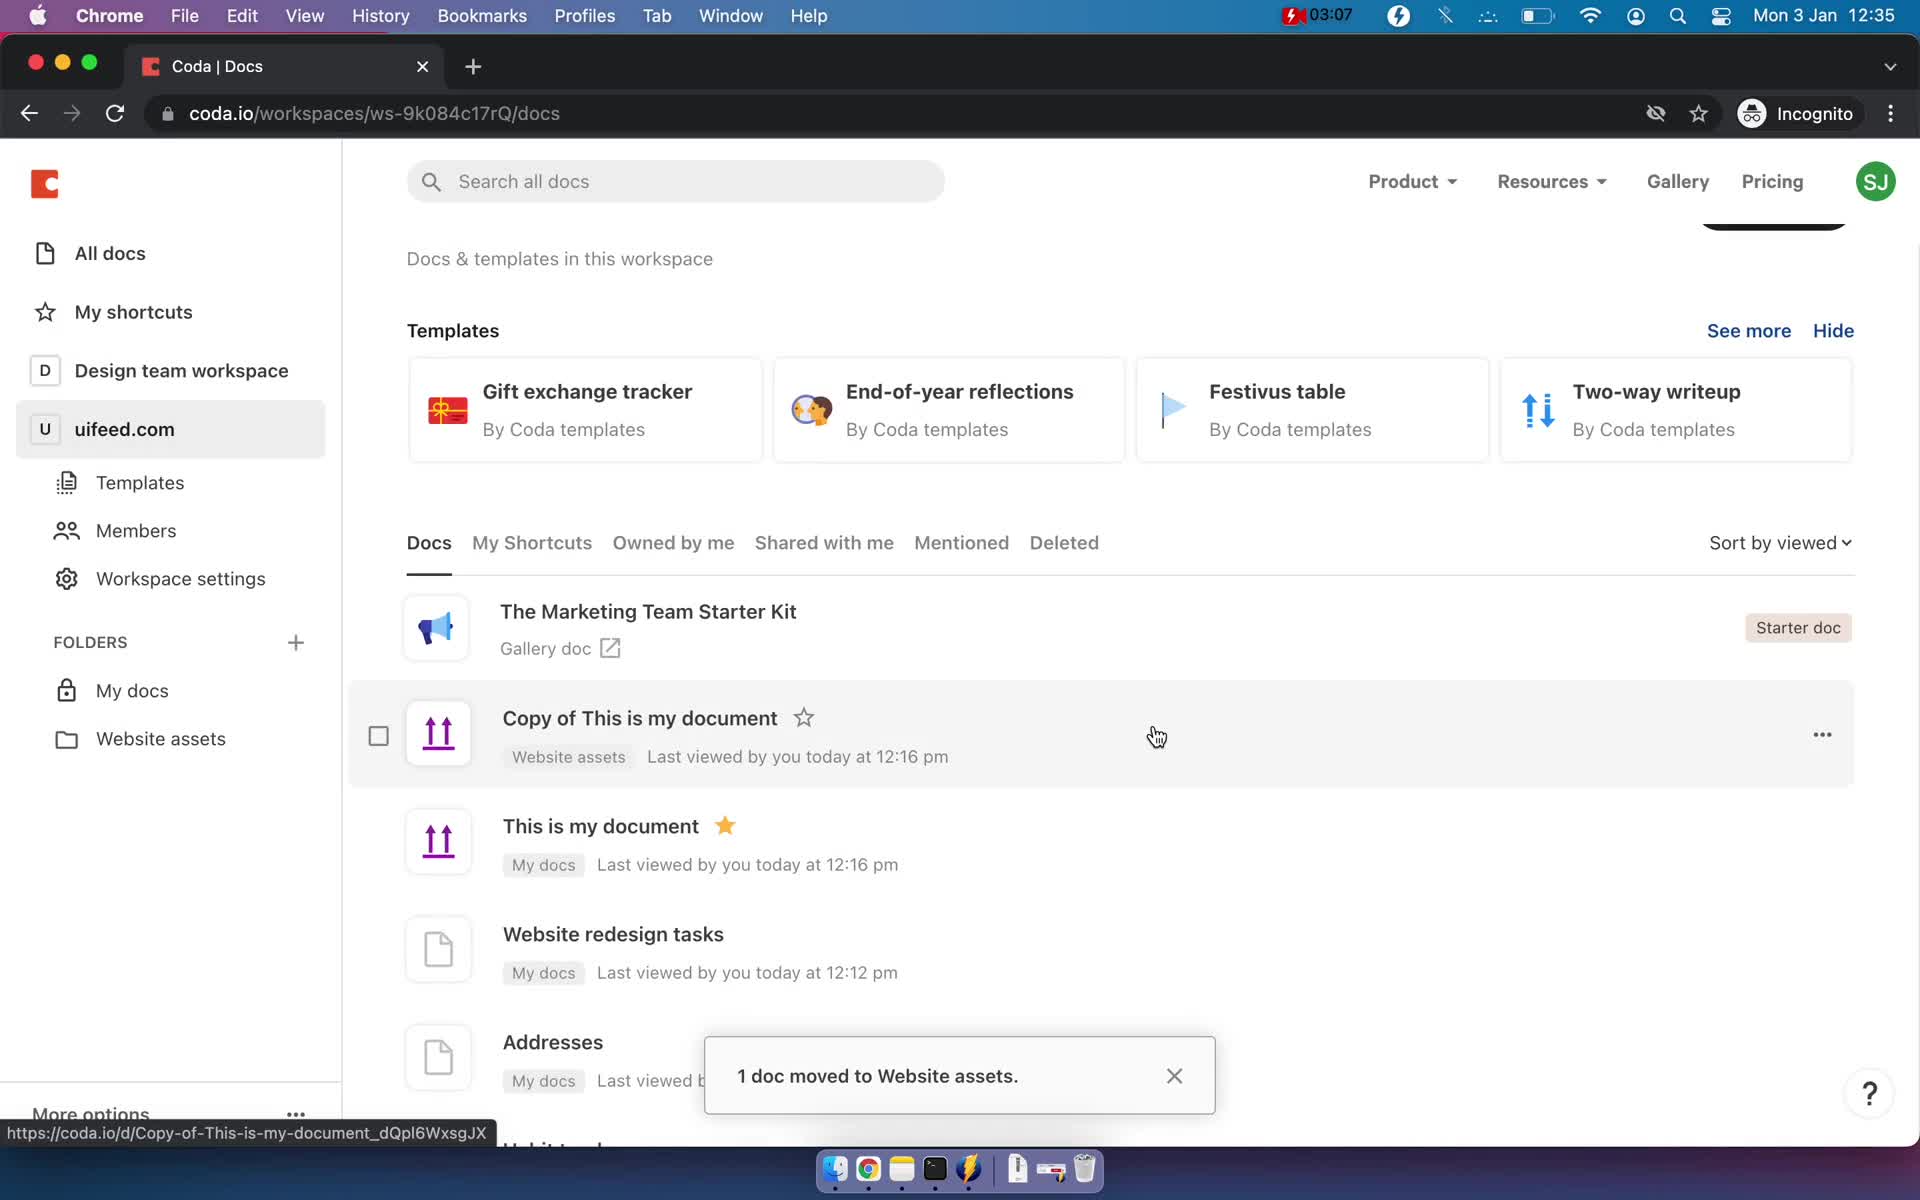The image size is (1920, 1200).
Task: Switch to the Shared with me tab
Action: coord(824,543)
